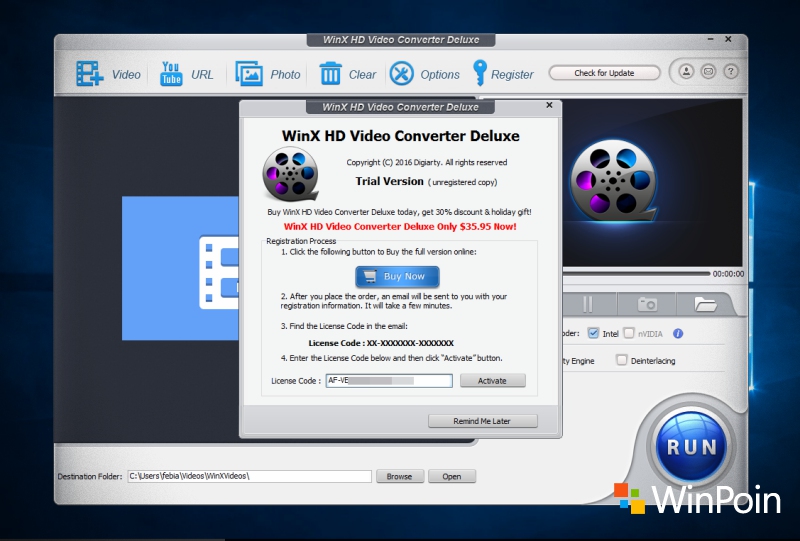The width and height of the screenshot is (800, 541).
Task: Click the Clear trash can icon
Action: (x=331, y=74)
